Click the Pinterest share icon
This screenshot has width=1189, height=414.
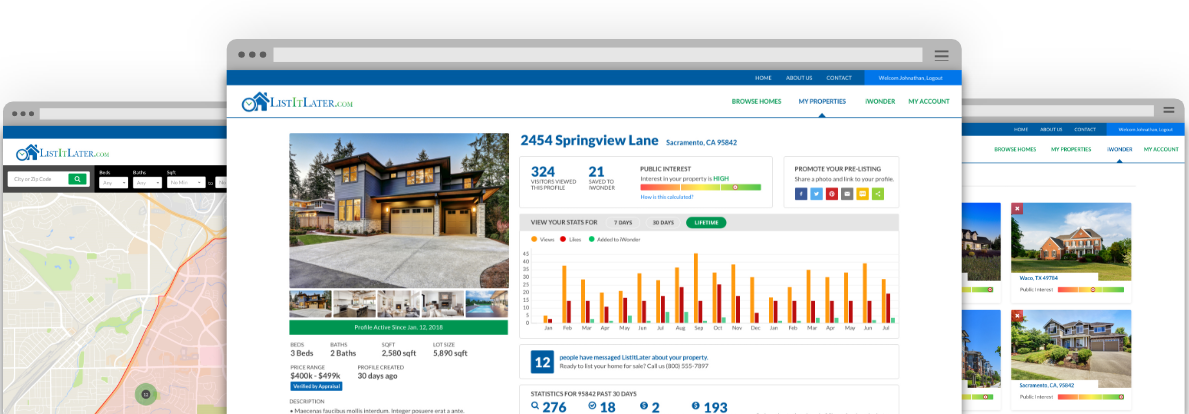pyautogui.click(x=832, y=194)
